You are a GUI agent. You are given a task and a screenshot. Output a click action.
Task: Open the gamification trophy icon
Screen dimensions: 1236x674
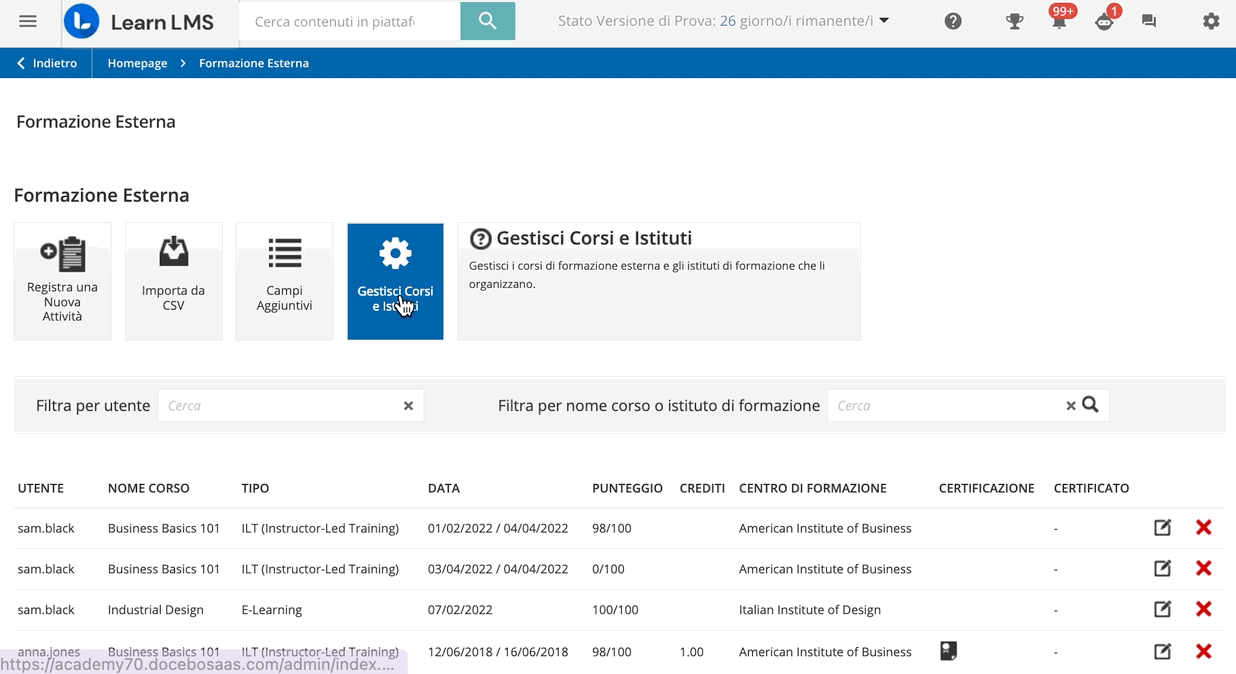tap(1014, 21)
